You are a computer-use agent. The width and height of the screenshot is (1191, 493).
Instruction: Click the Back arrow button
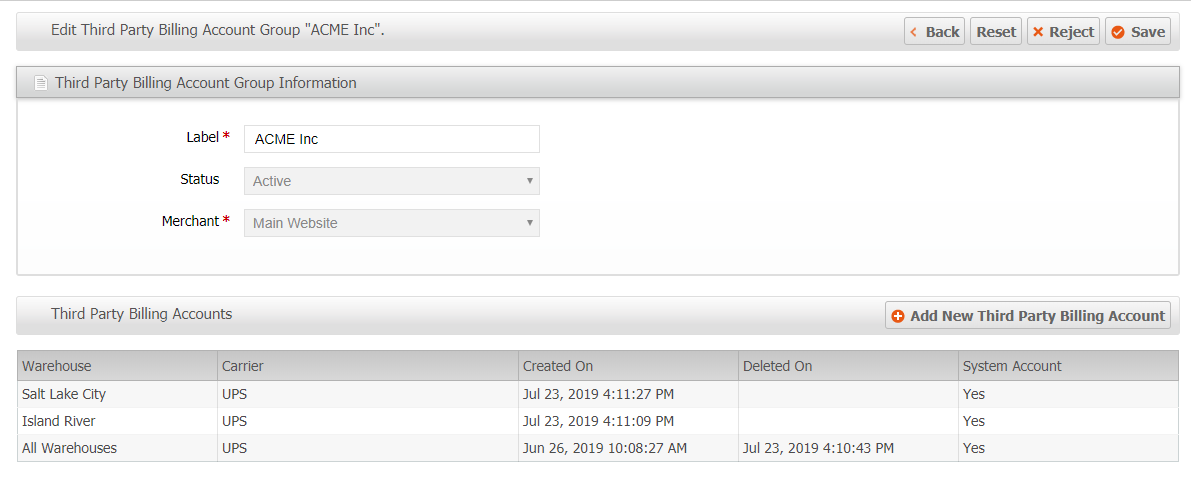click(x=934, y=32)
